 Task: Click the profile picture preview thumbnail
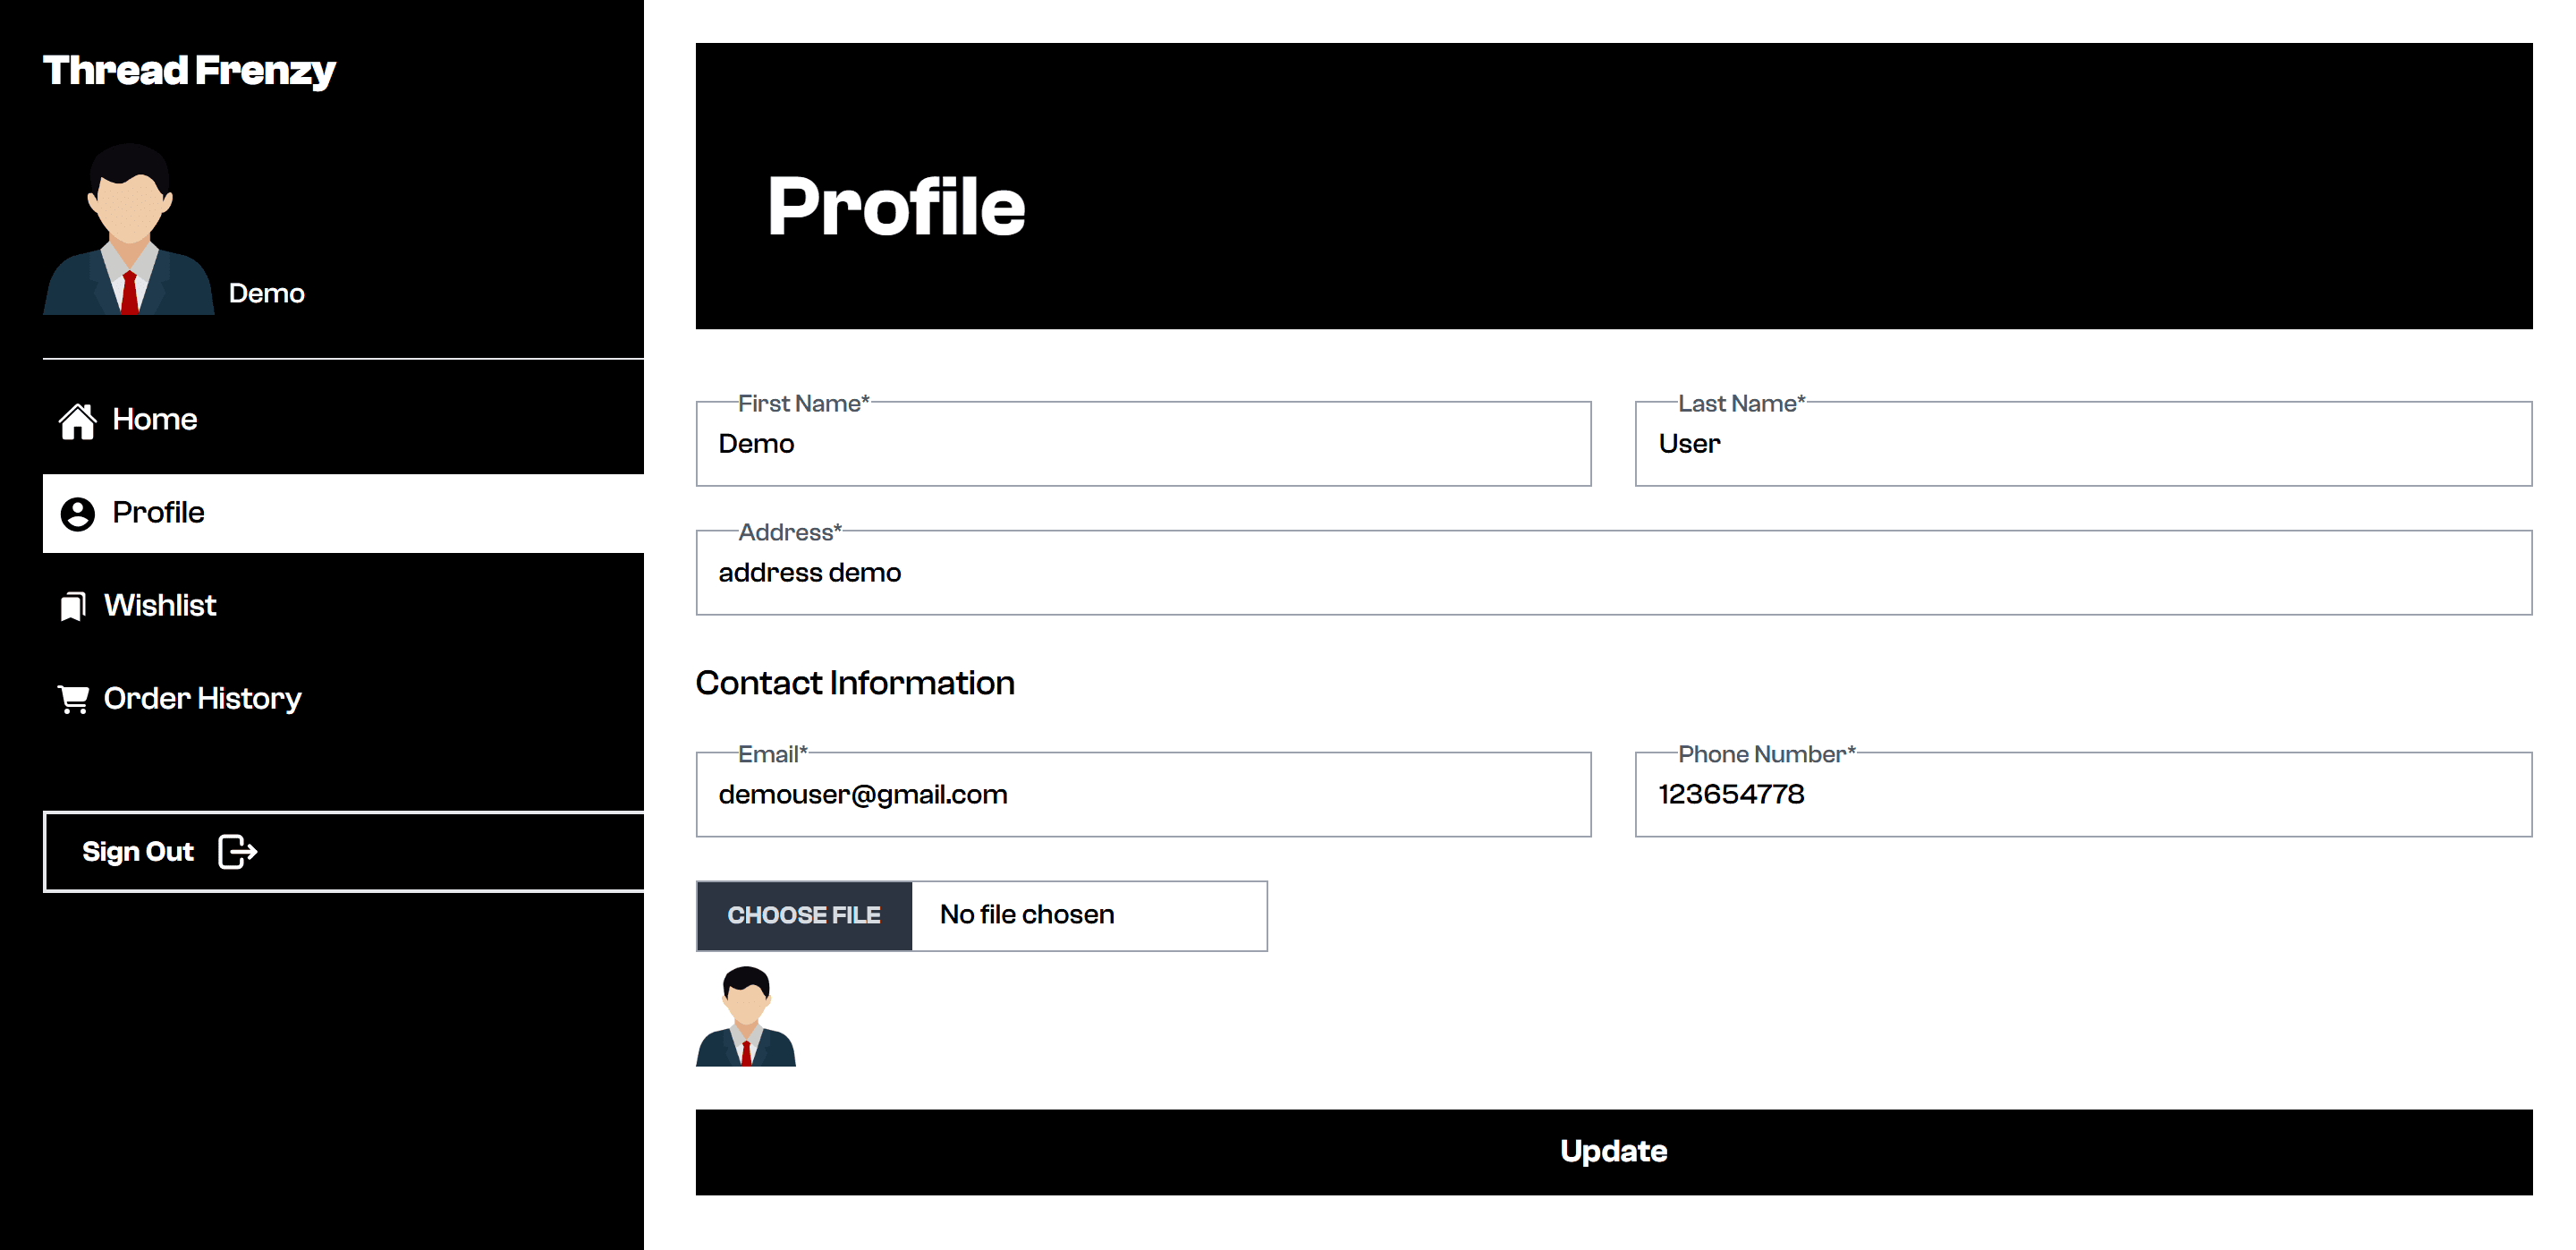pyautogui.click(x=746, y=1016)
